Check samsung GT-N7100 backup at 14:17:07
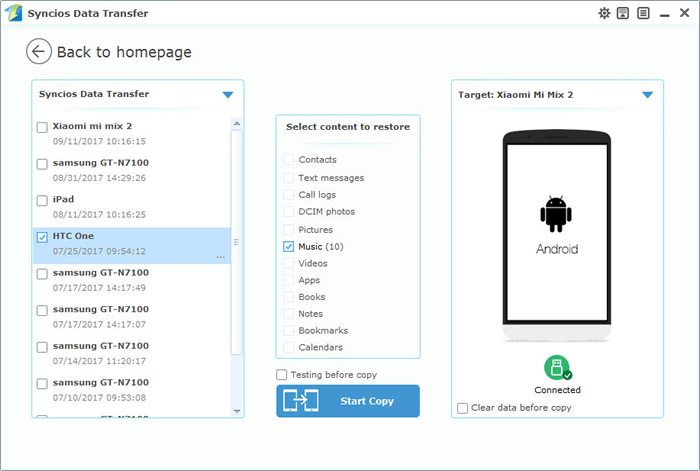Viewport: 700px width, 471px height. point(42,310)
